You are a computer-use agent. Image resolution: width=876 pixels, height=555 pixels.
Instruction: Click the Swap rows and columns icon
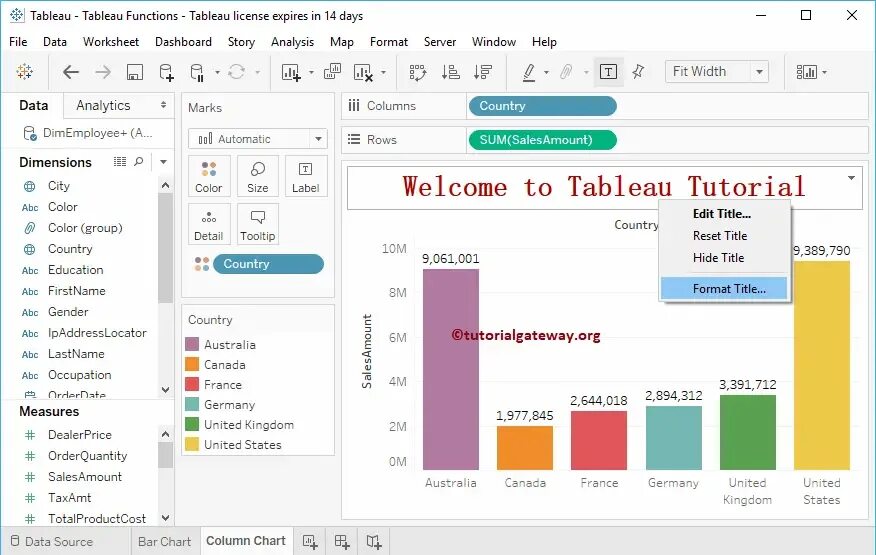[418, 72]
